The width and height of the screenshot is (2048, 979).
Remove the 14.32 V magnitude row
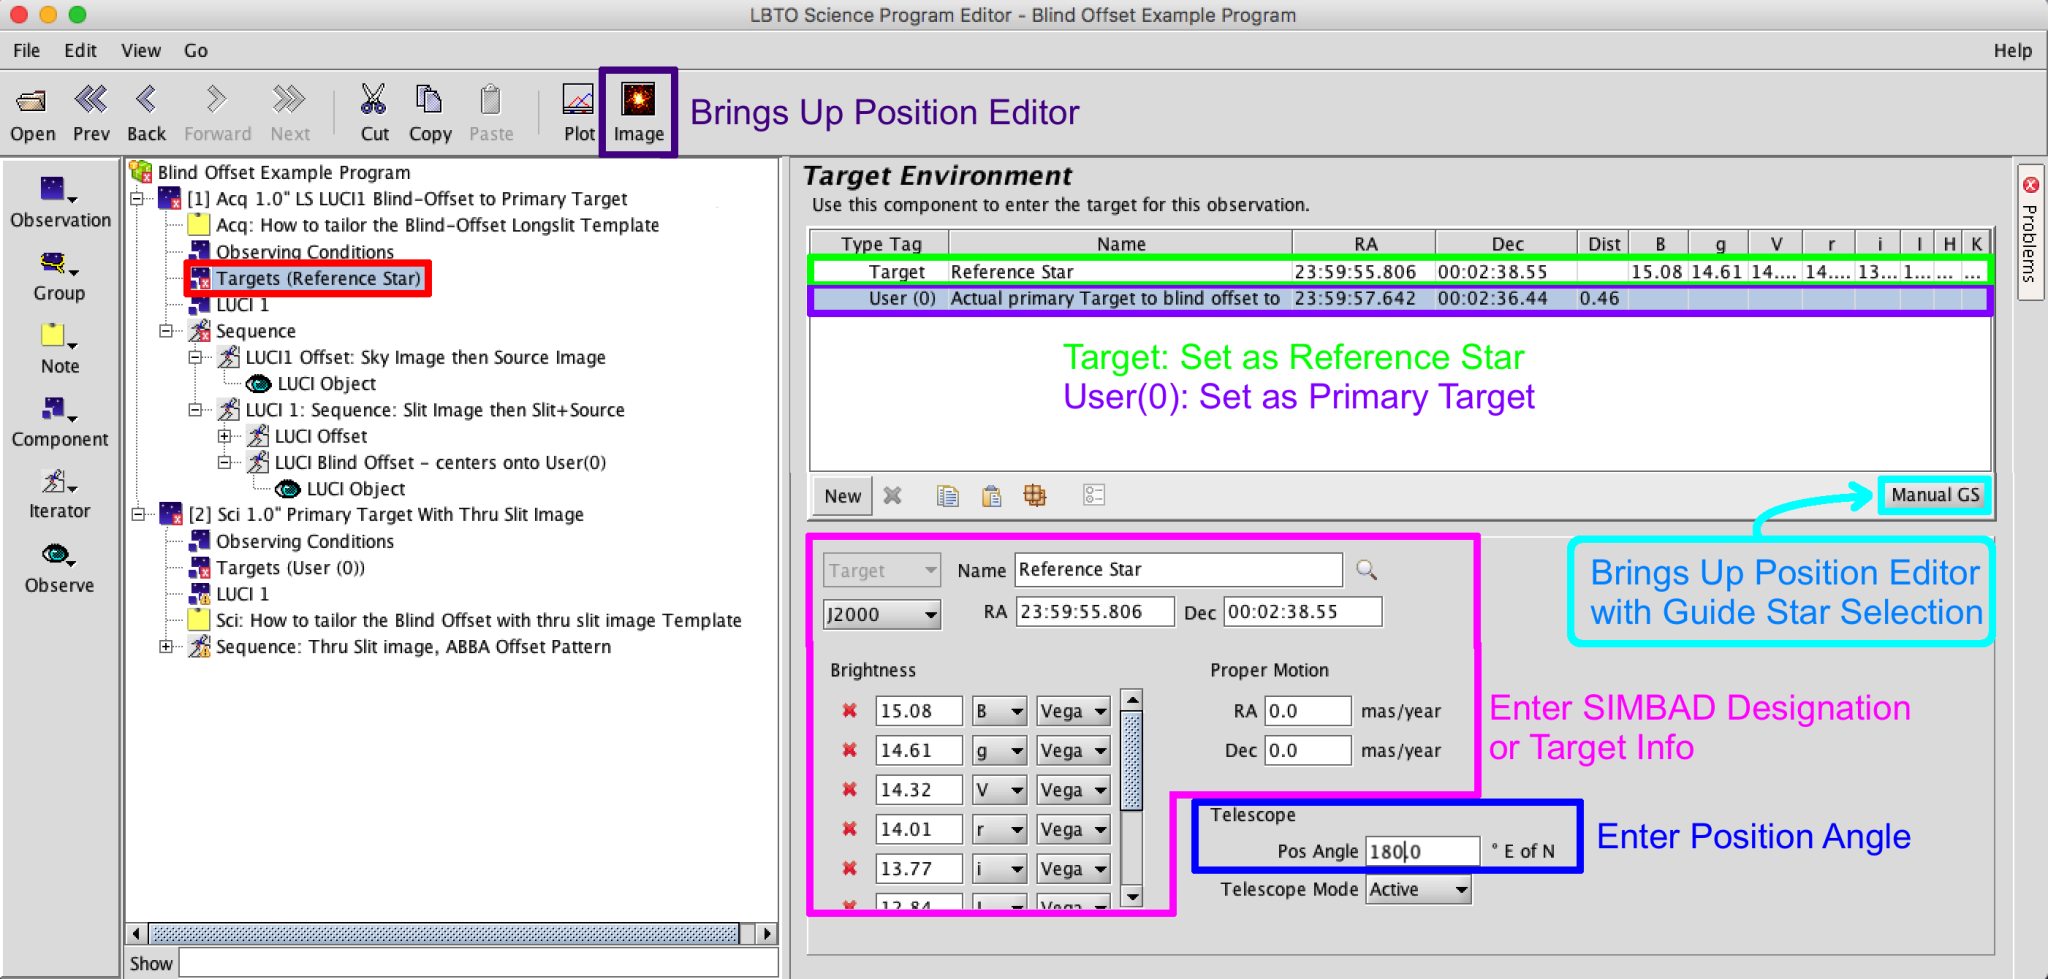849,790
